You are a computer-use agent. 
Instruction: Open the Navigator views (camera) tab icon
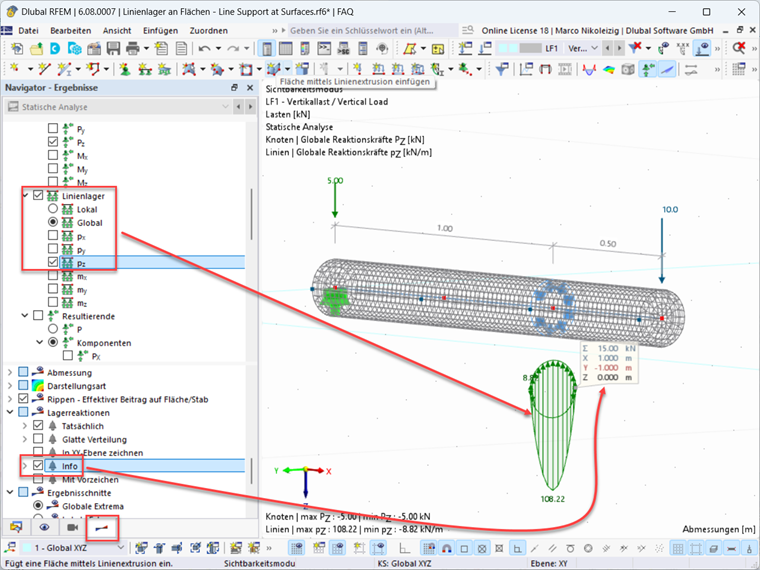point(73,527)
